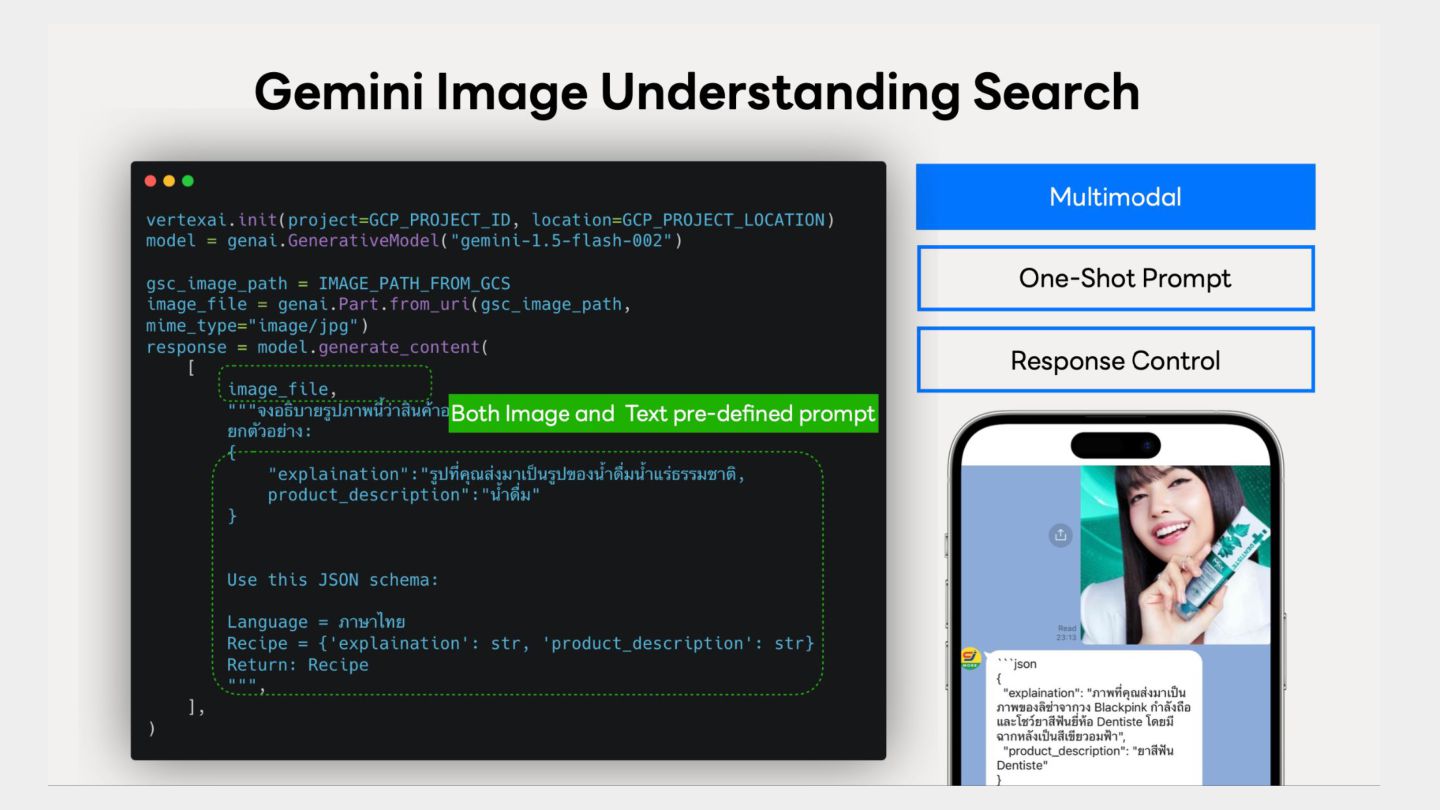This screenshot has height=810, width=1440.
Task: Click the 'Gemini Image Understanding Search' title
Action: [x=697, y=92]
